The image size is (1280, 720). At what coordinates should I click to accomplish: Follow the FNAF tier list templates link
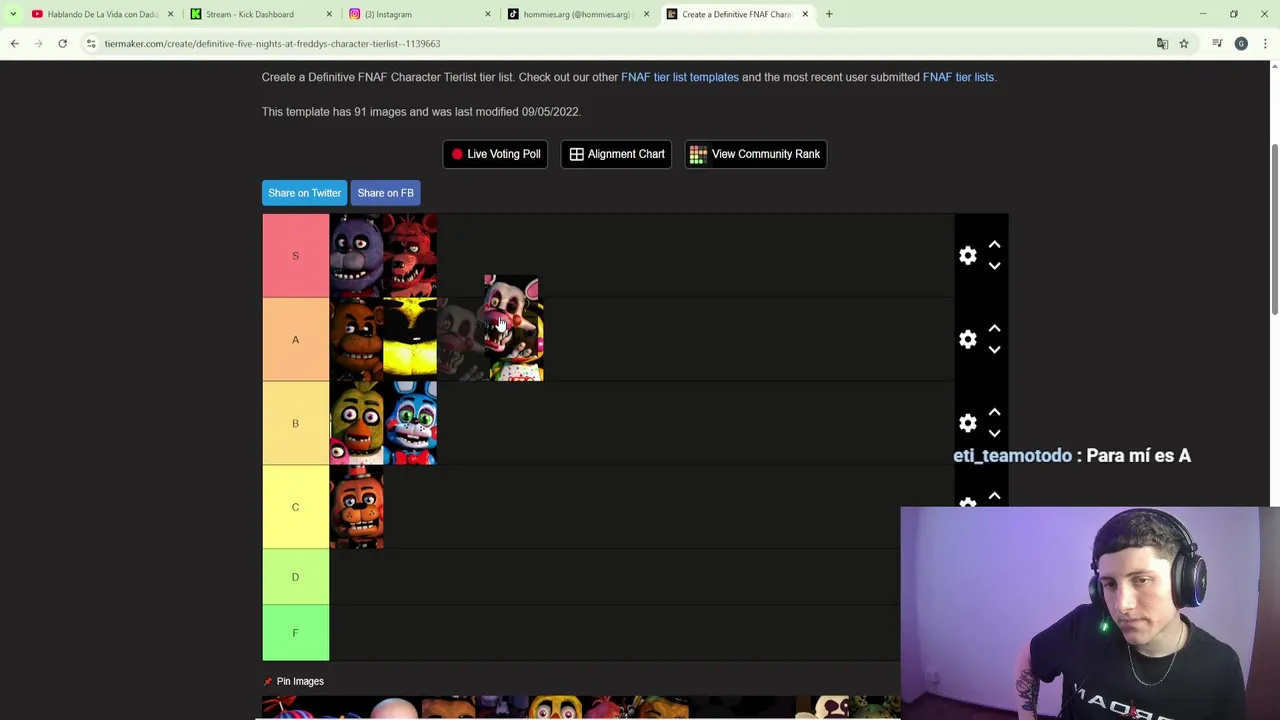click(680, 77)
